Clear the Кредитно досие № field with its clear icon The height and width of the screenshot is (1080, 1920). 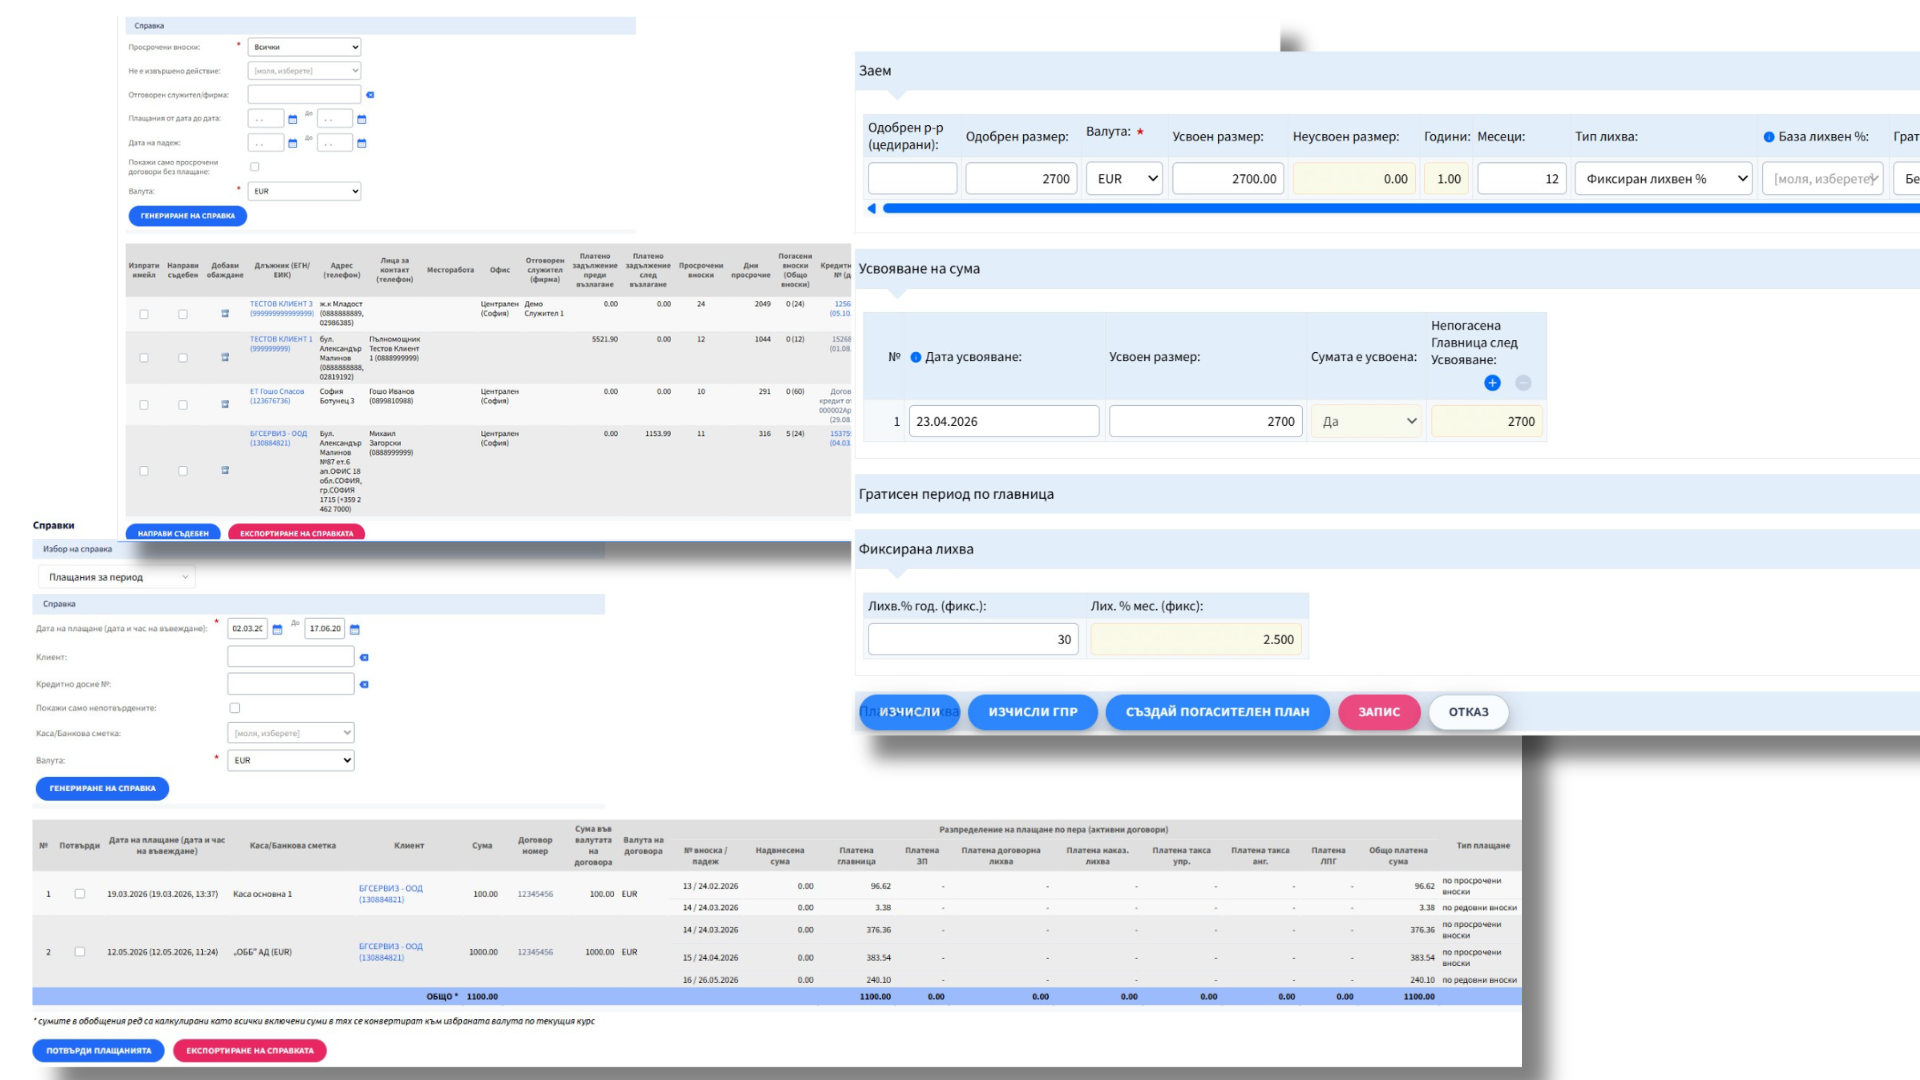pos(364,684)
